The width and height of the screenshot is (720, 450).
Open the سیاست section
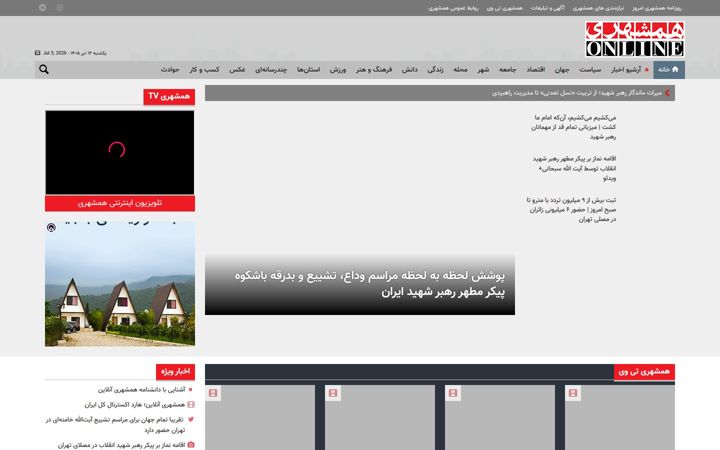[x=590, y=70]
